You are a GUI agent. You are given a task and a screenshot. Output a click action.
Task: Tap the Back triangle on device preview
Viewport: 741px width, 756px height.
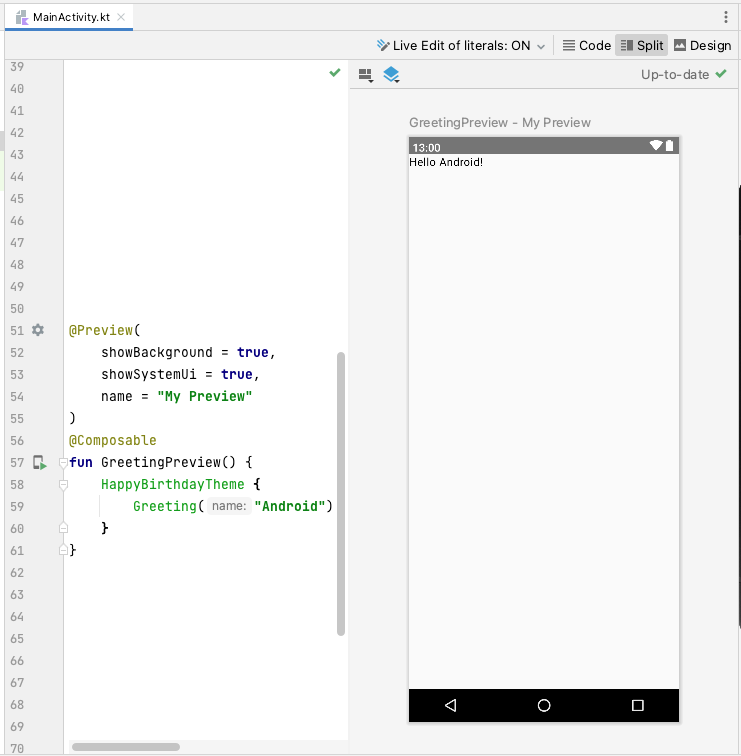click(x=450, y=705)
